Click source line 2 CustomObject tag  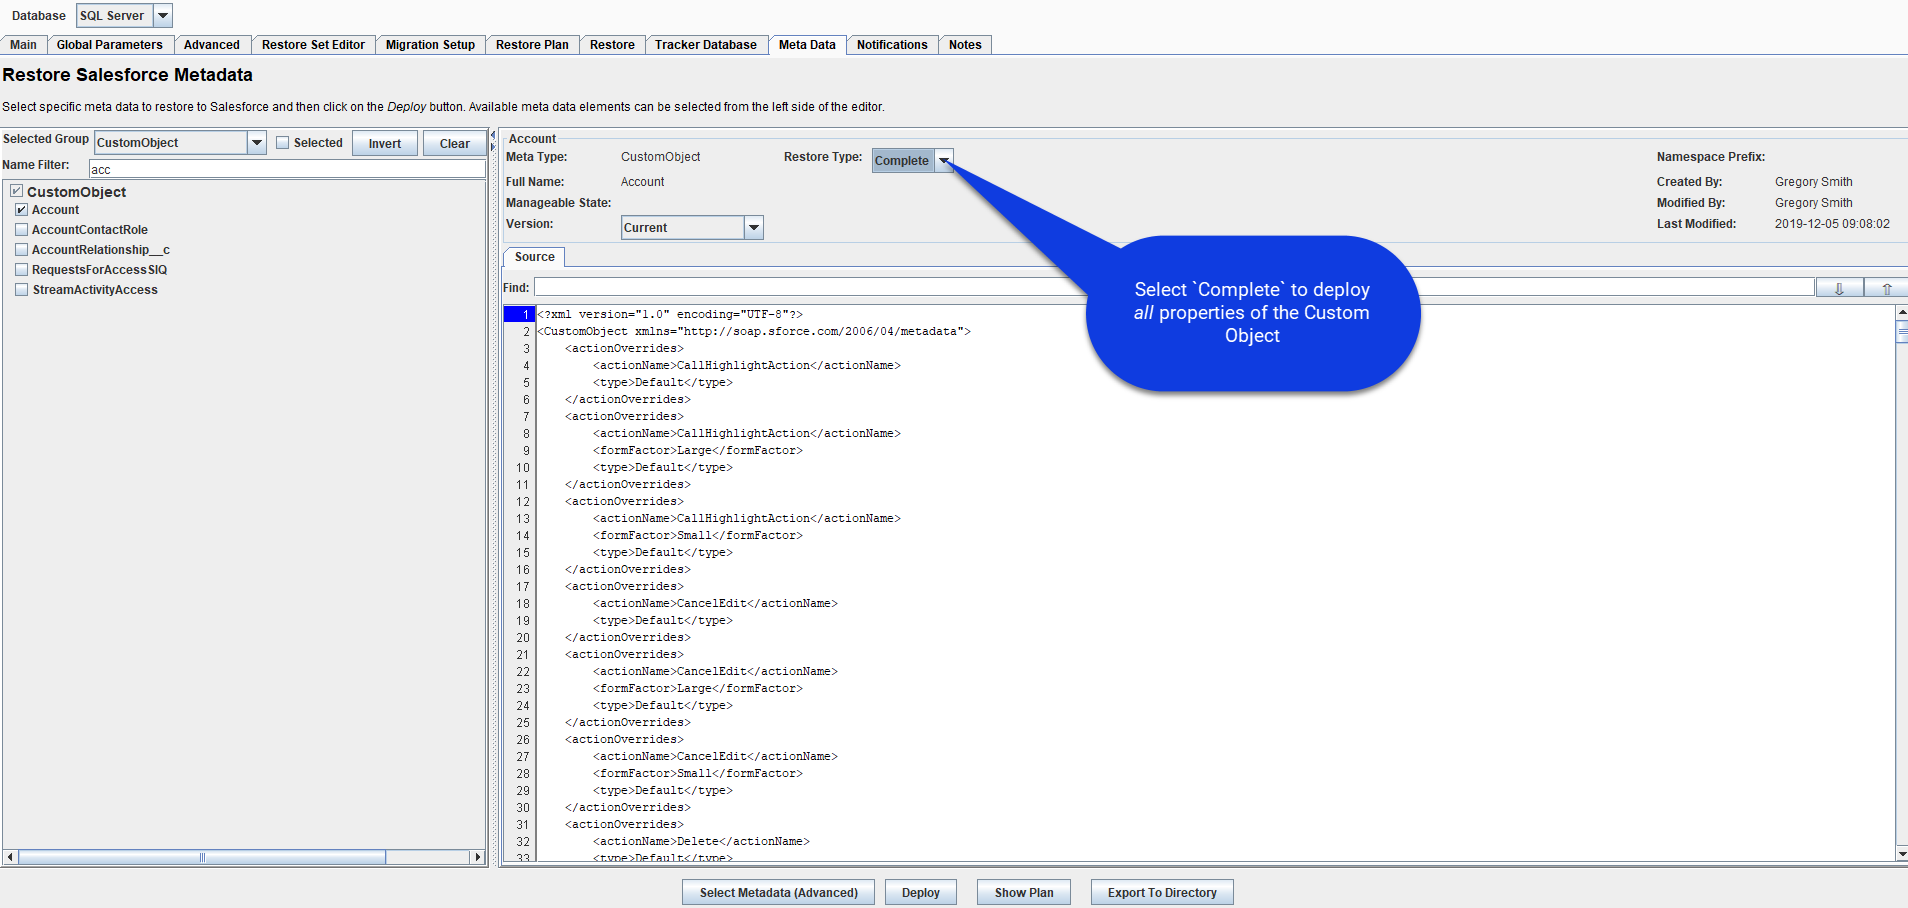(755, 331)
